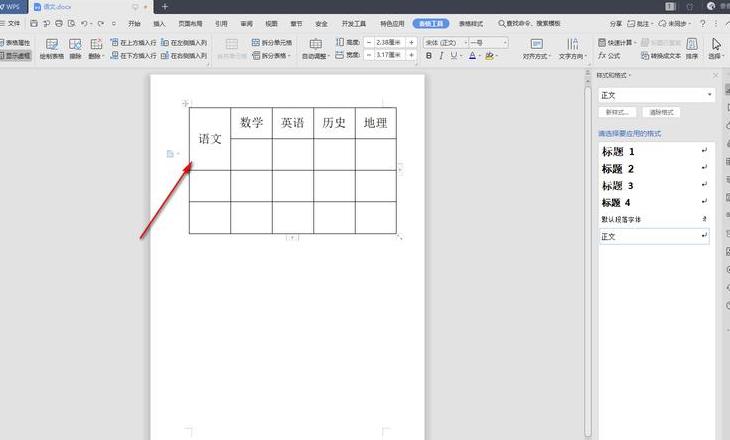The width and height of the screenshot is (730, 440).
Task: Open the 正文 style dropdown in the side pane
Action: tap(710, 95)
